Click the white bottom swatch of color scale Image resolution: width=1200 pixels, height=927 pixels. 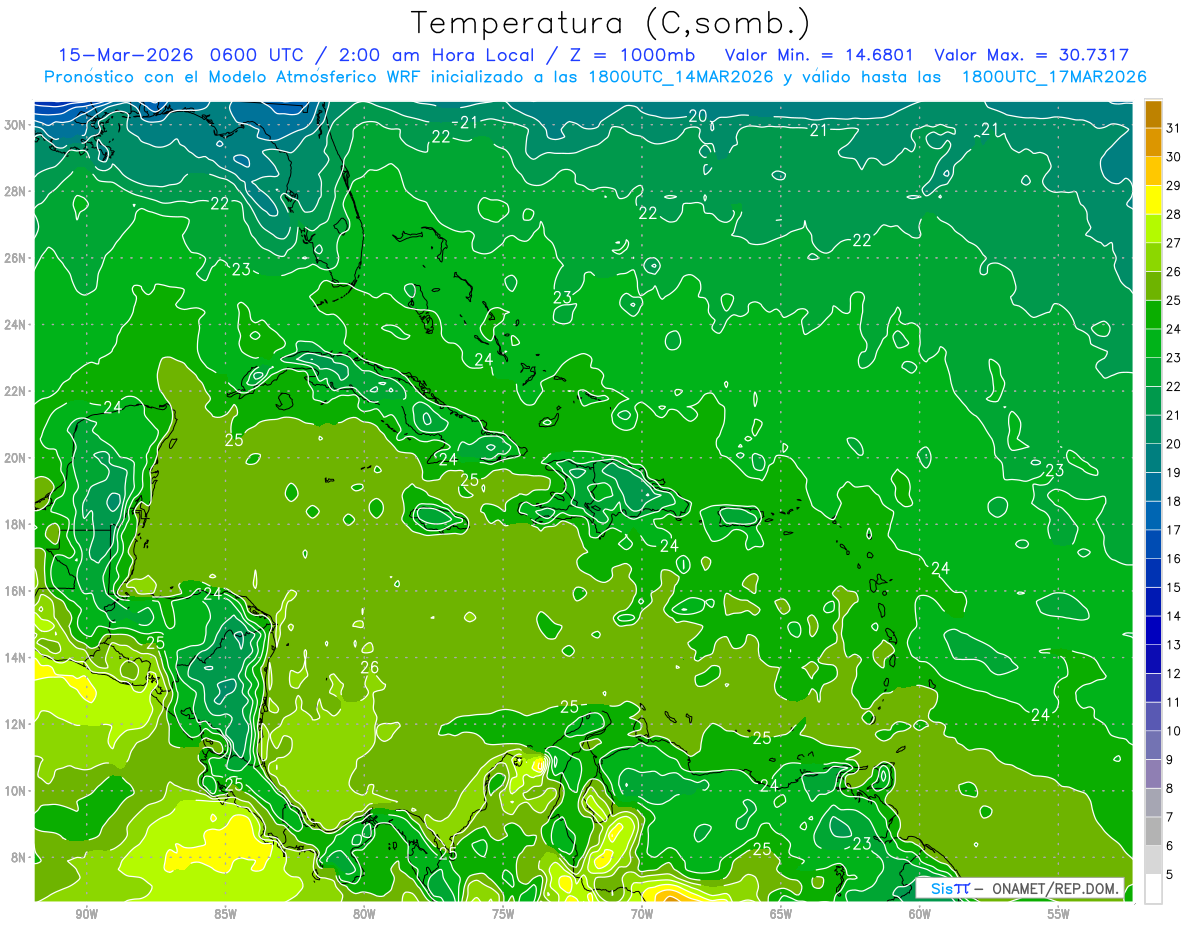[x=1153, y=889]
